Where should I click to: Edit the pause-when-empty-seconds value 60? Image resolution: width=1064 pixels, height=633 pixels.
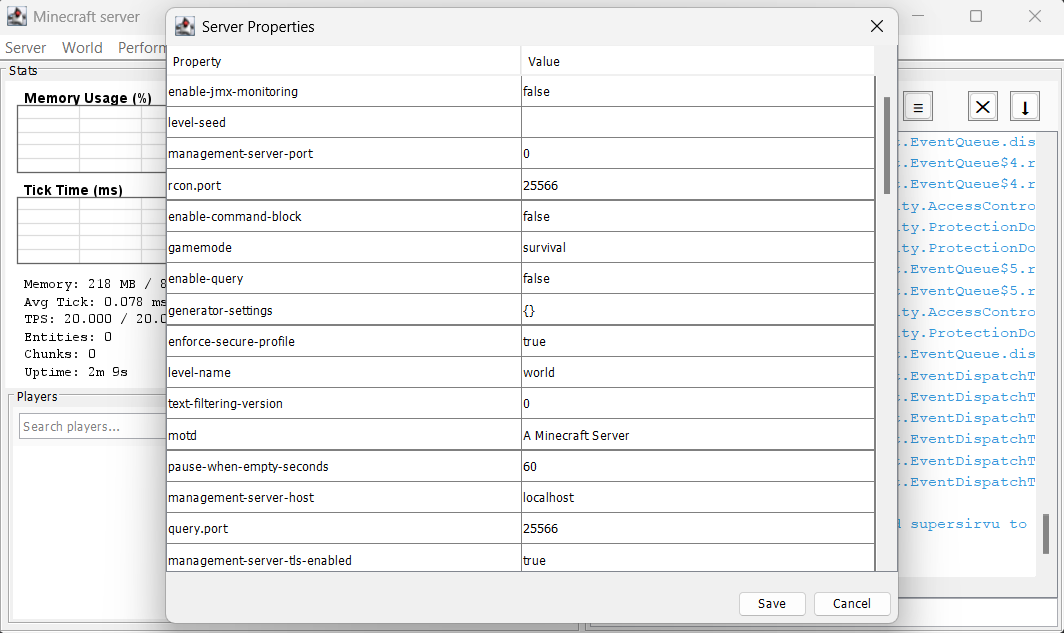(698, 466)
